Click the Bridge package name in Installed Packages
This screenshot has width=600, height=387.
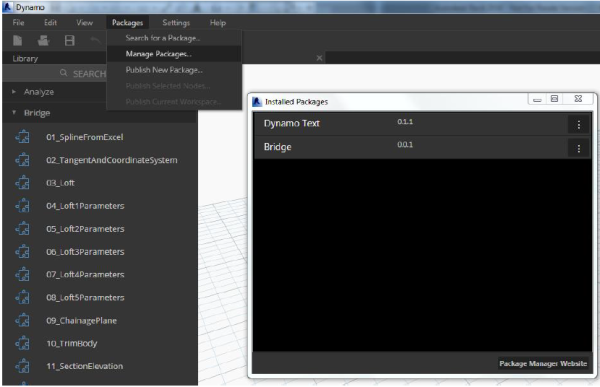(x=277, y=147)
